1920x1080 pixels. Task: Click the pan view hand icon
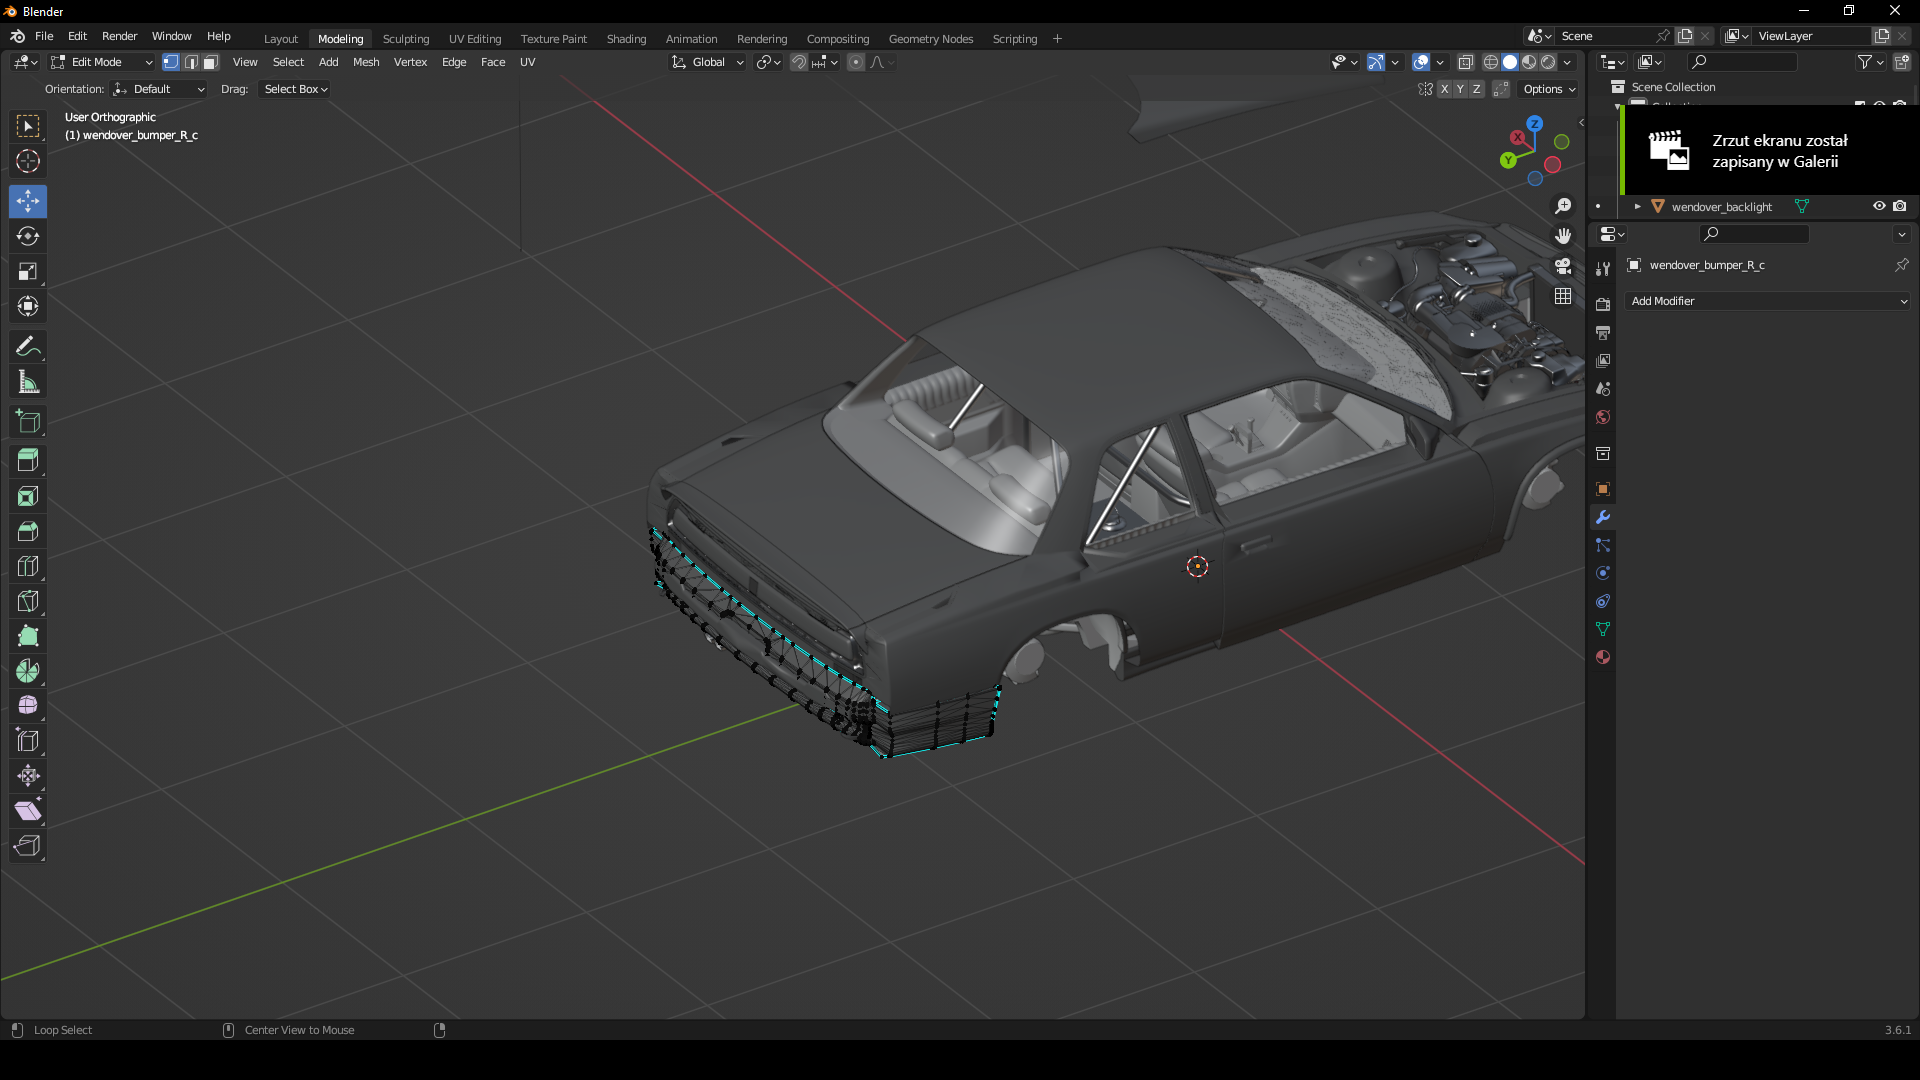pyautogui.click(x=1563, y=236)
